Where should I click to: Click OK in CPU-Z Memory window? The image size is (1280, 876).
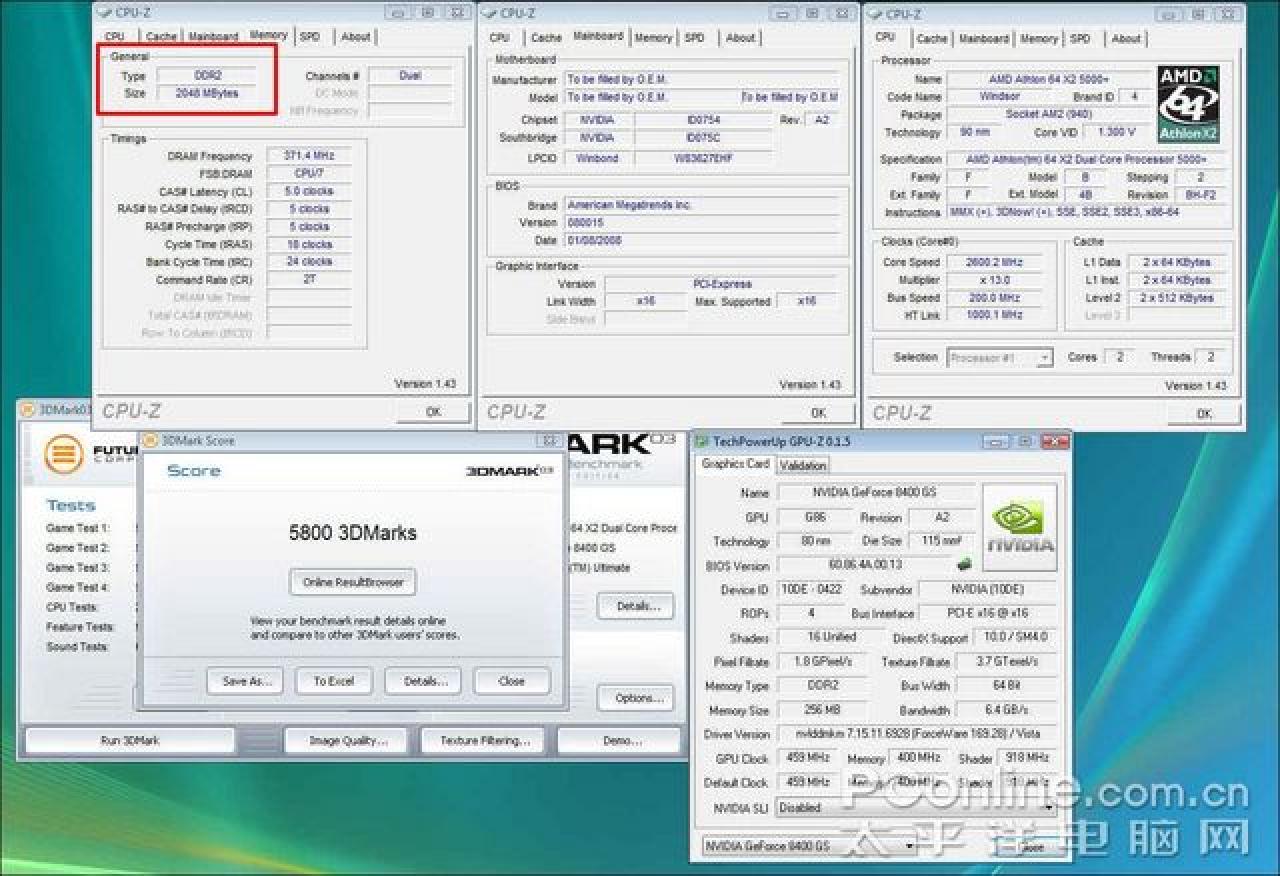[x=433, y=412]
